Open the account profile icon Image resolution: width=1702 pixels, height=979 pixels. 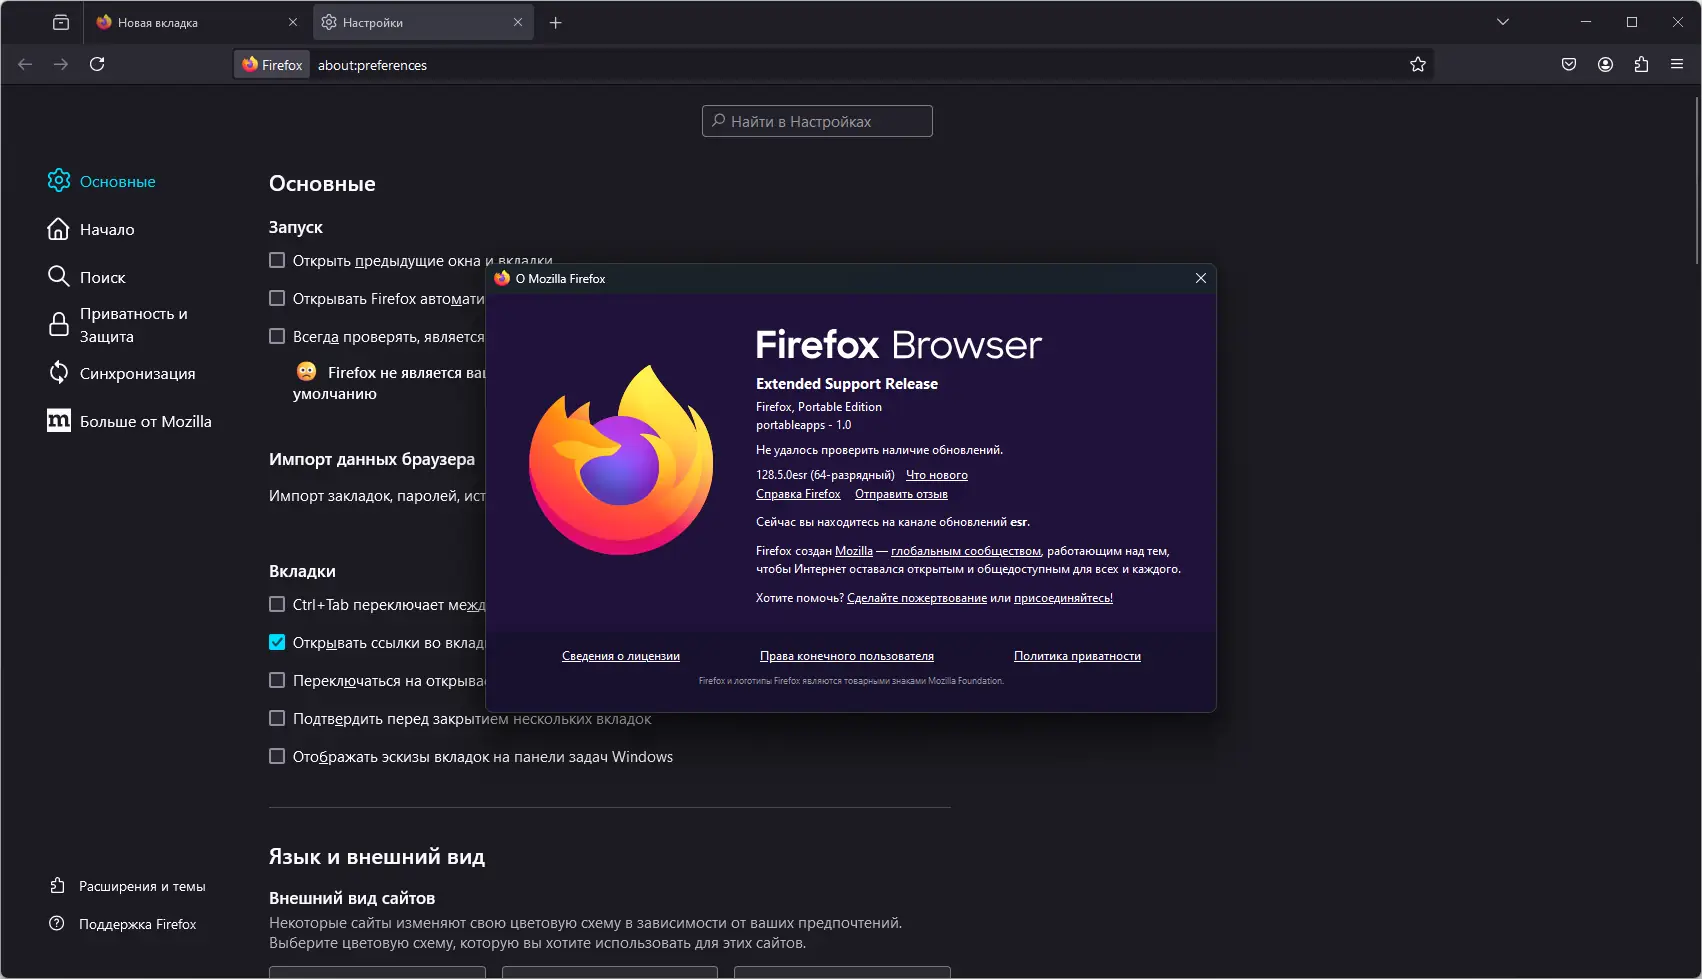tap(1605, 64)
